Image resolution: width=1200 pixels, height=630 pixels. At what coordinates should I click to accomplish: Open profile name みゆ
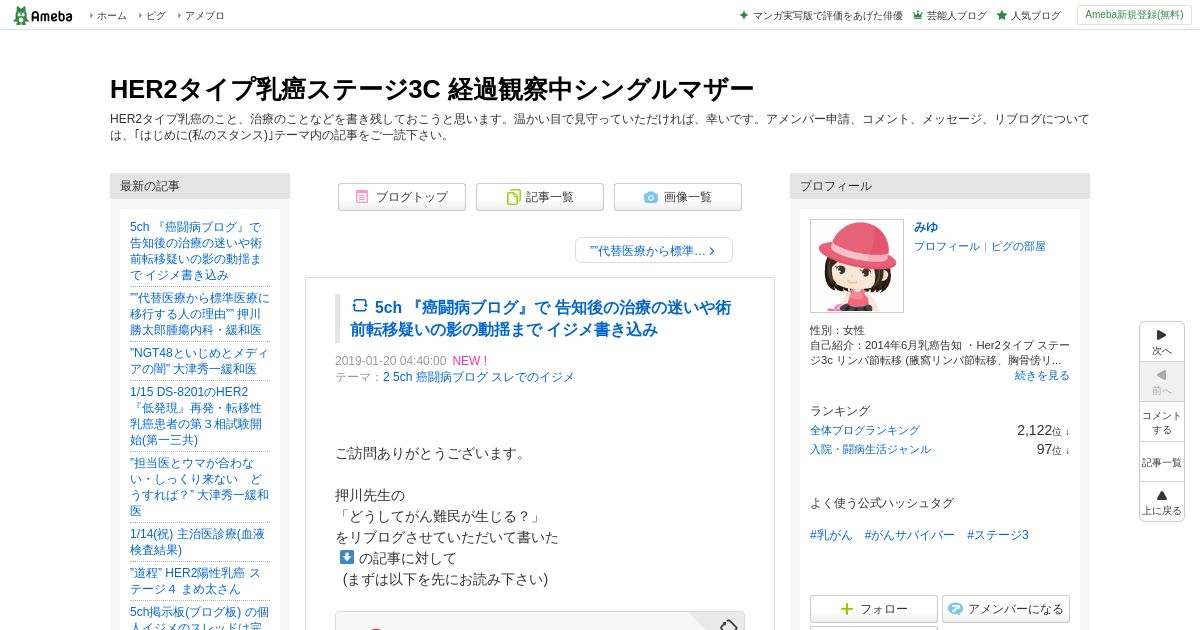[926, 227]
